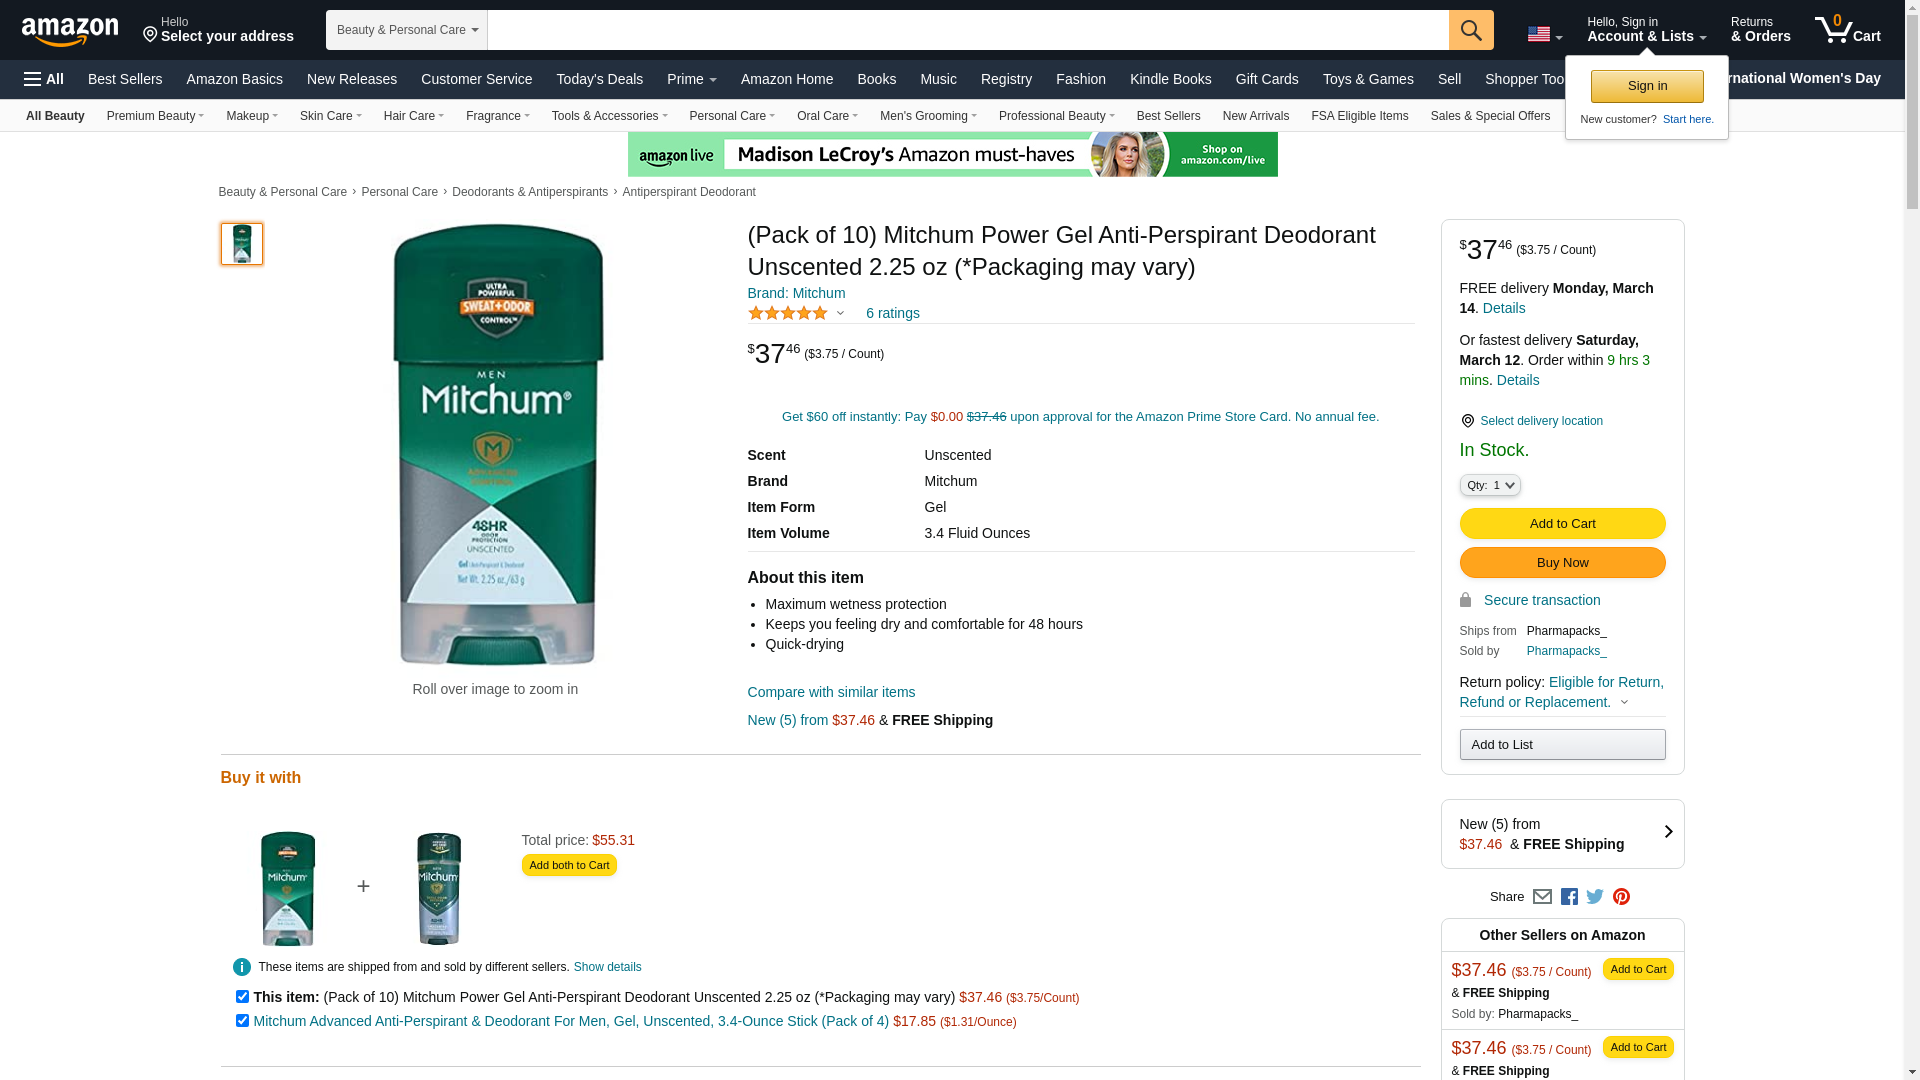Open the All hamburger menu
This screenshot has height=1080, width=1920.
click(x=44, y=79)
